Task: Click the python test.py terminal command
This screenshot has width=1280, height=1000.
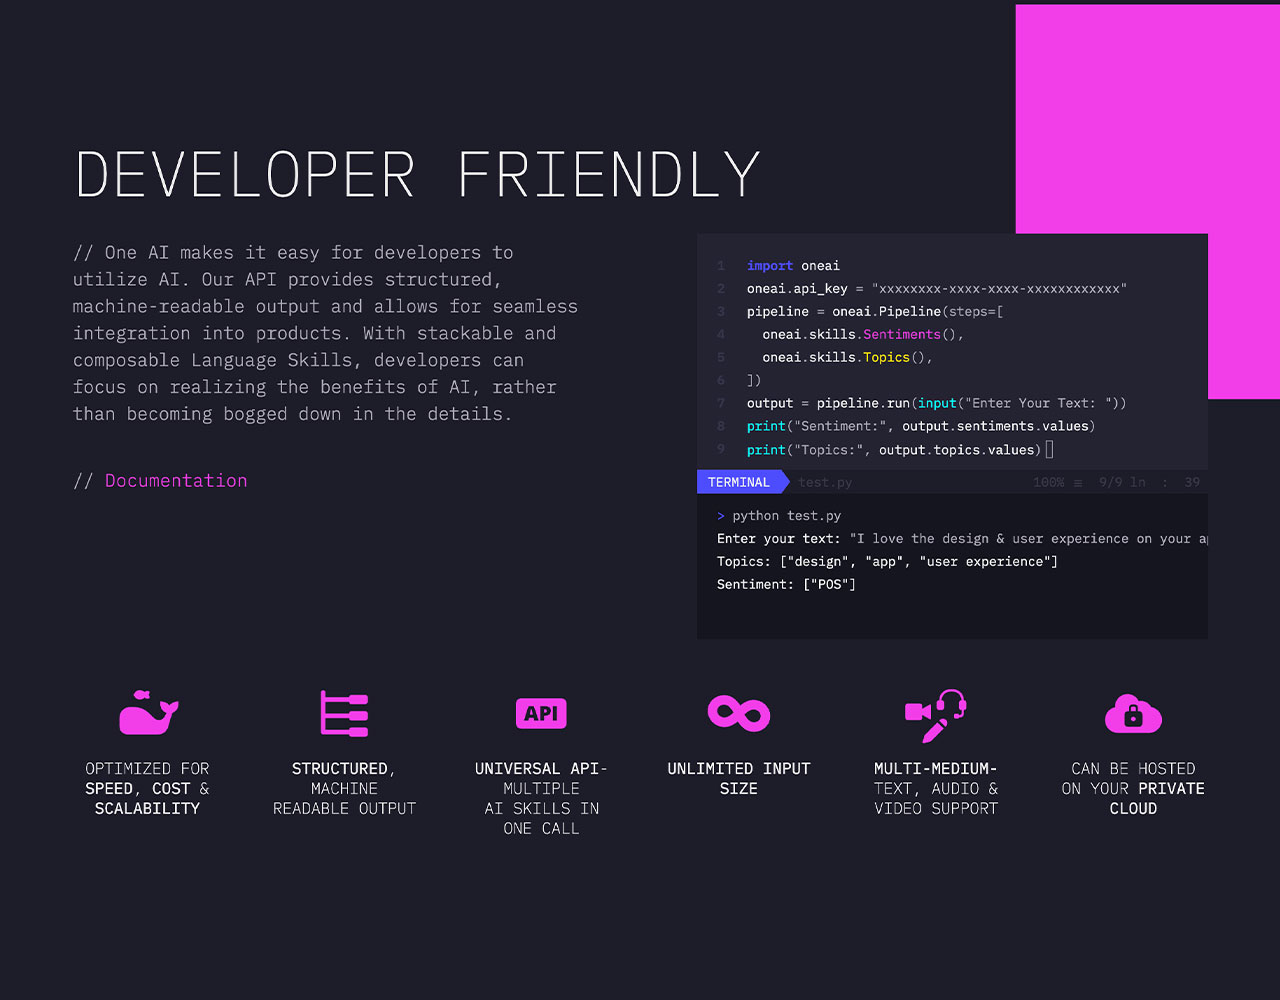Action: pyautogui.click(x=786, y=516)
